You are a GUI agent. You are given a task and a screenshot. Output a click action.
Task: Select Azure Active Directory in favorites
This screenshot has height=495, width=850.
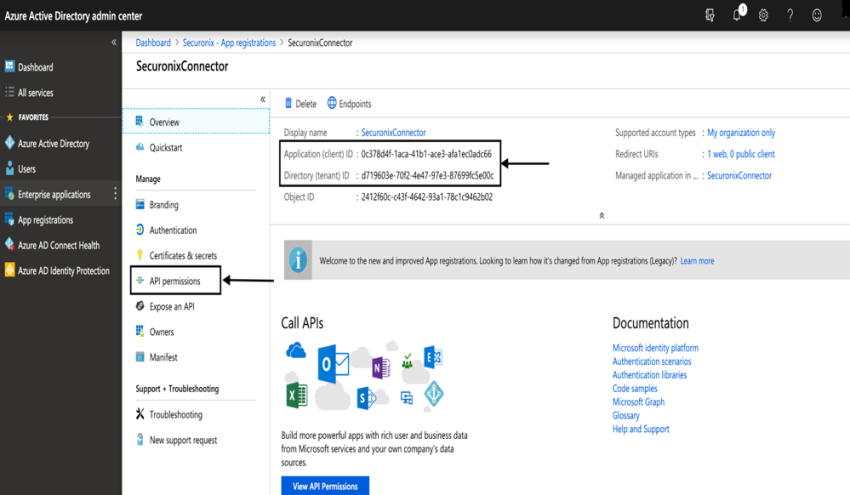53,144
